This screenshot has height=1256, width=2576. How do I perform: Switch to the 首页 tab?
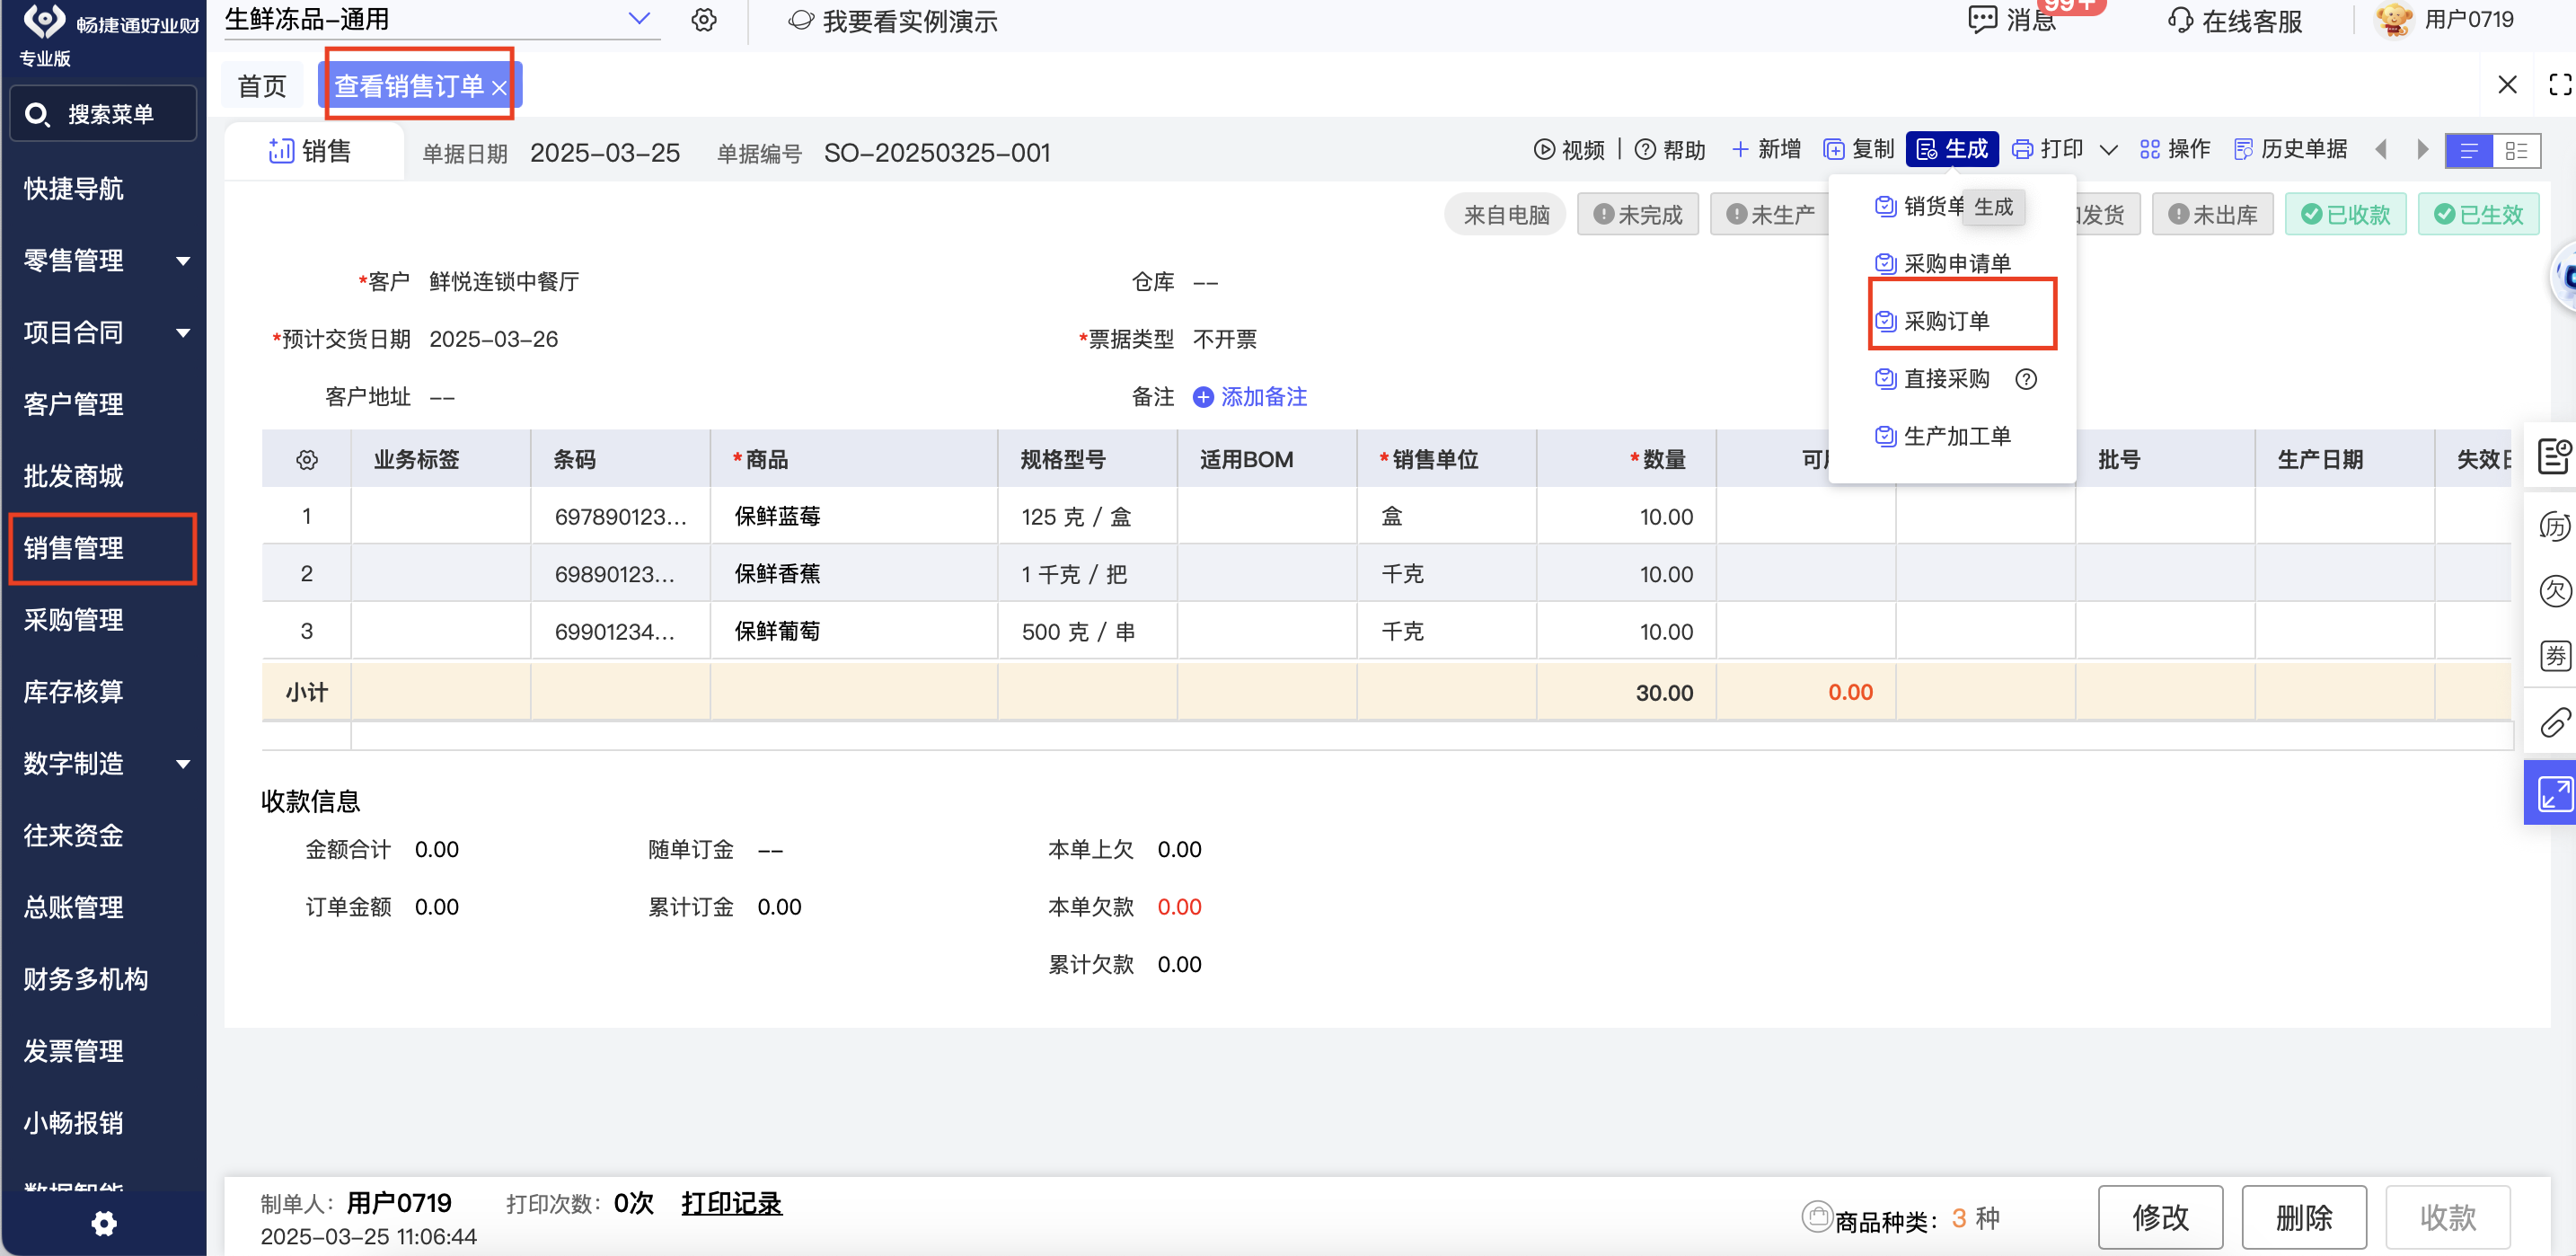coord(262,86)
